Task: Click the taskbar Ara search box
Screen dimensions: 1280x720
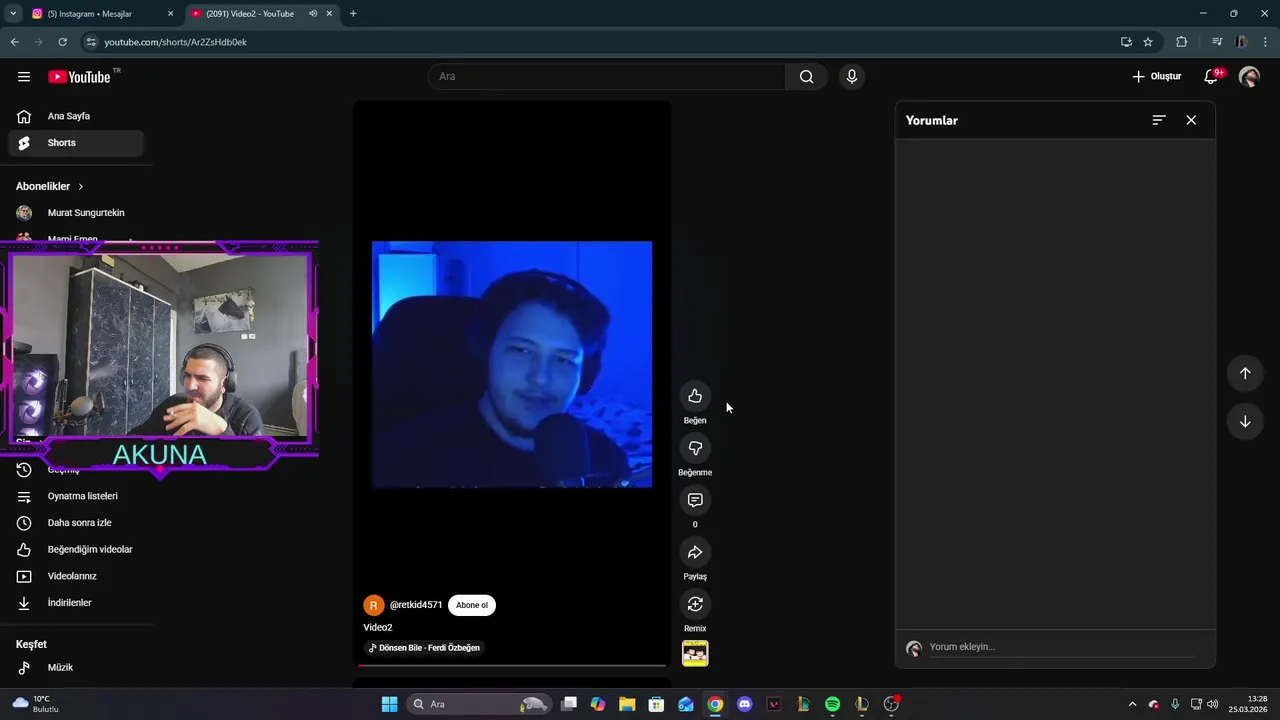Action: (x=480, y=704)
